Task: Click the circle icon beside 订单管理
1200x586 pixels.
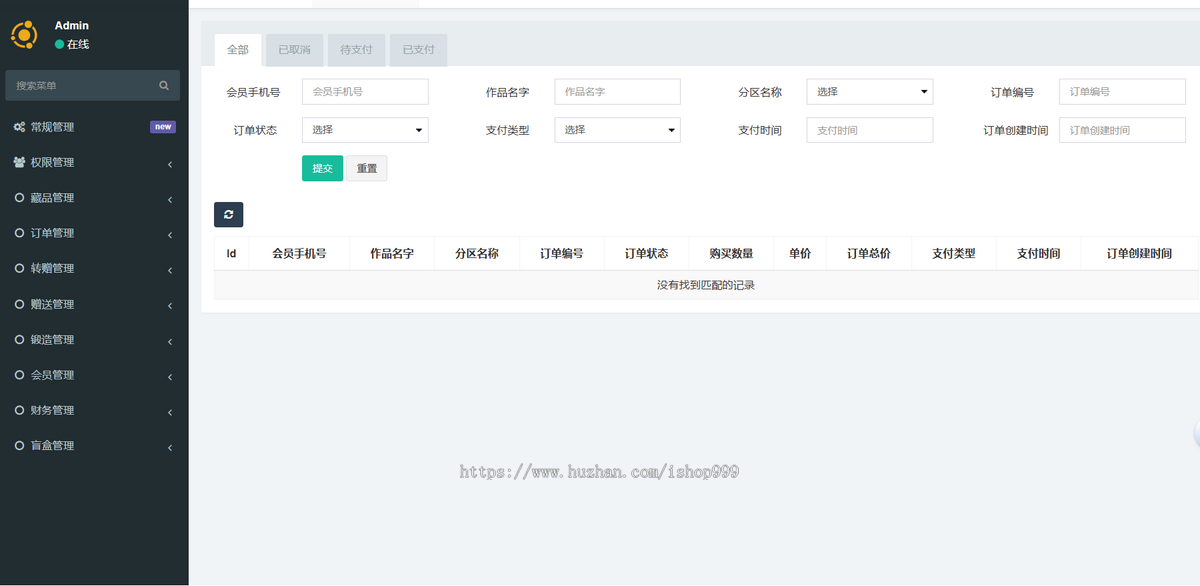Action: click(x=19, y=233)
